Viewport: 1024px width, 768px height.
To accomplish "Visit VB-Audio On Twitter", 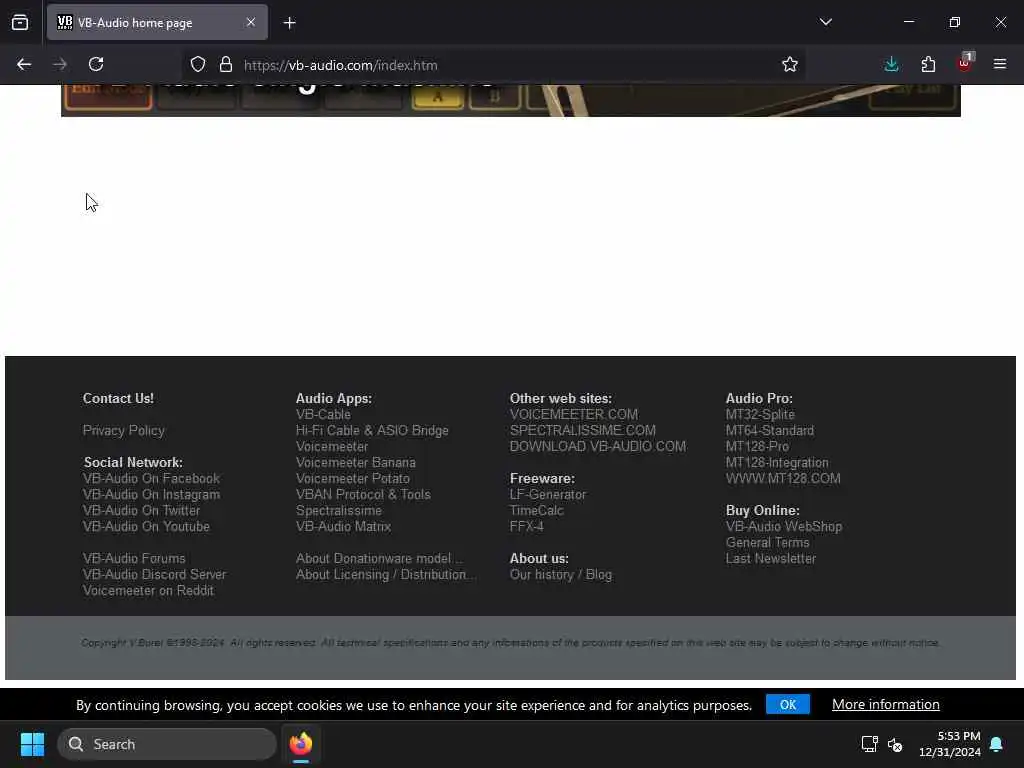I will coord(141,511).
